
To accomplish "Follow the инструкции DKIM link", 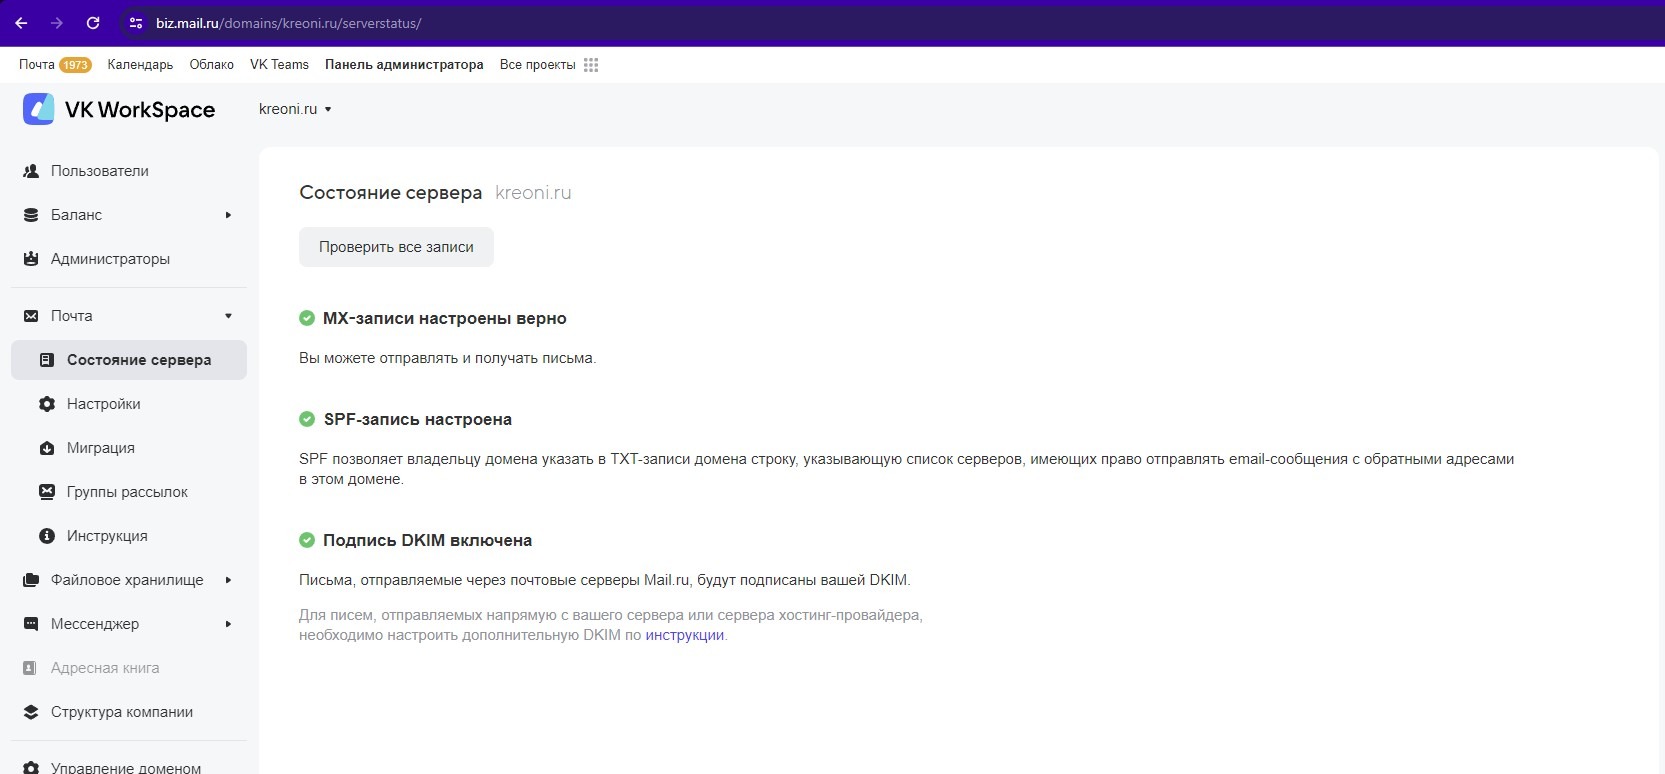I will pos(684,635).
